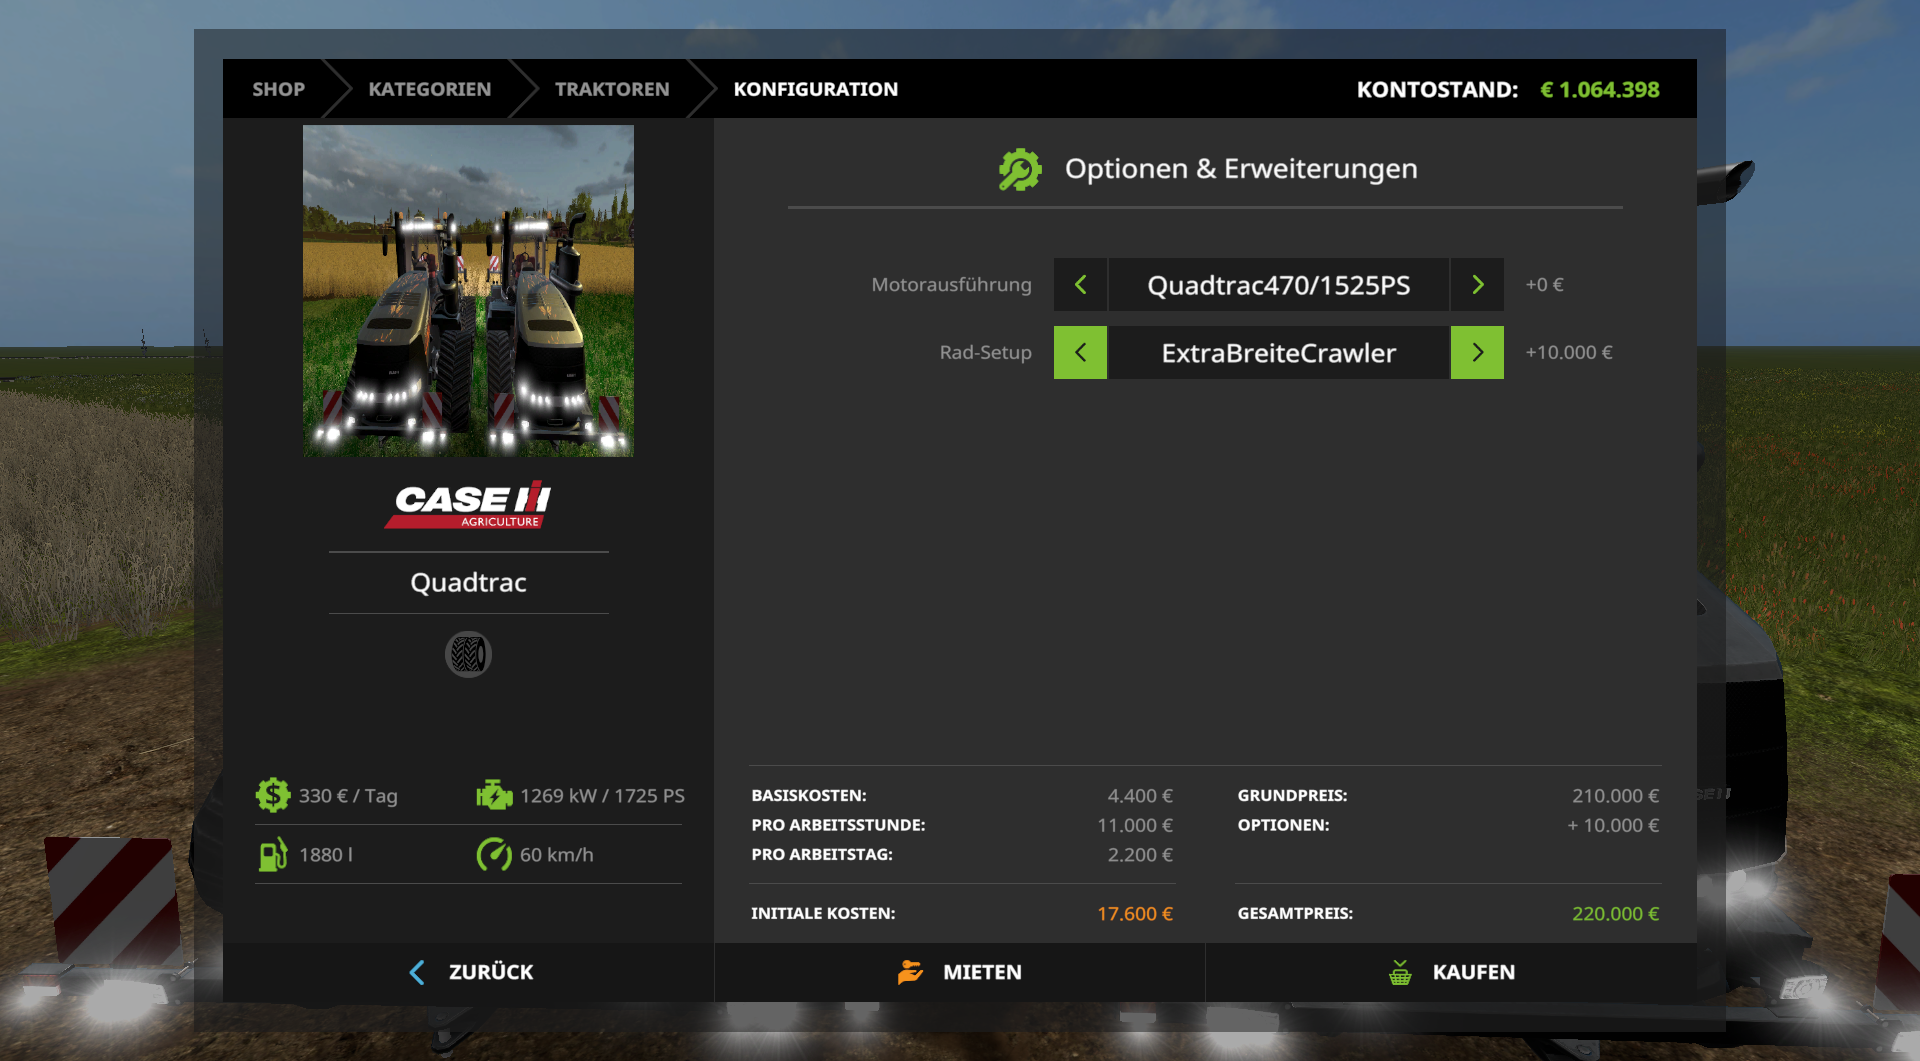
Task: Click the GRUNDPREIS label
Action: coord(1292,796)
